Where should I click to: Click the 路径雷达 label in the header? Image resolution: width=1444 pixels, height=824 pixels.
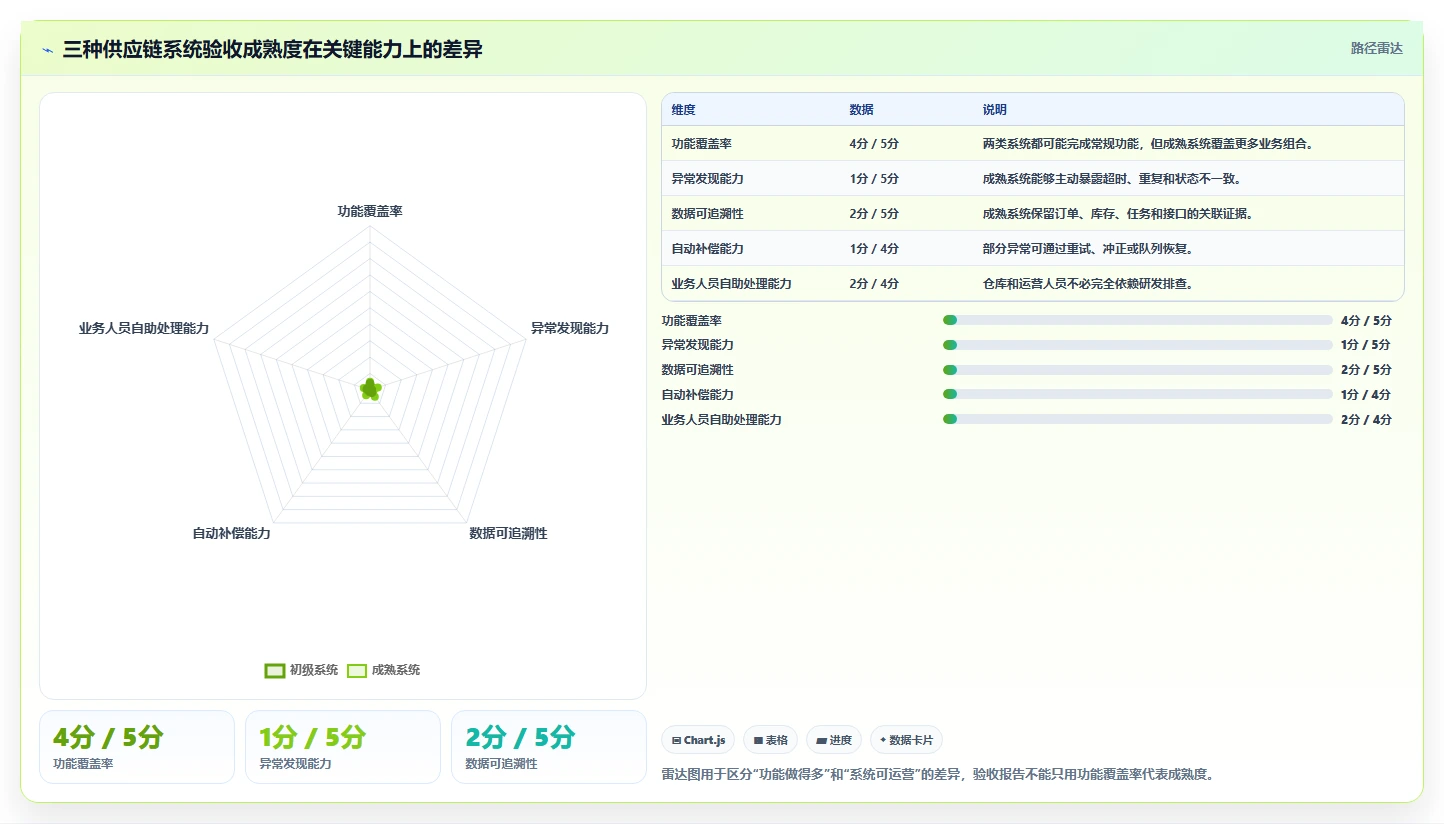click(1376, 48)
